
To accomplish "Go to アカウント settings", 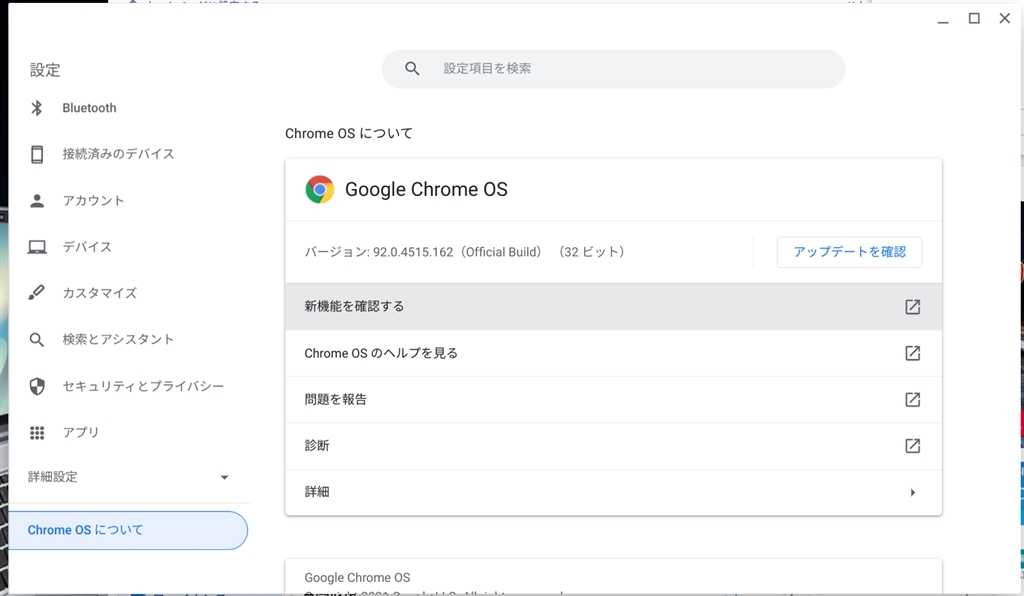I will click(x=93, y=200).
